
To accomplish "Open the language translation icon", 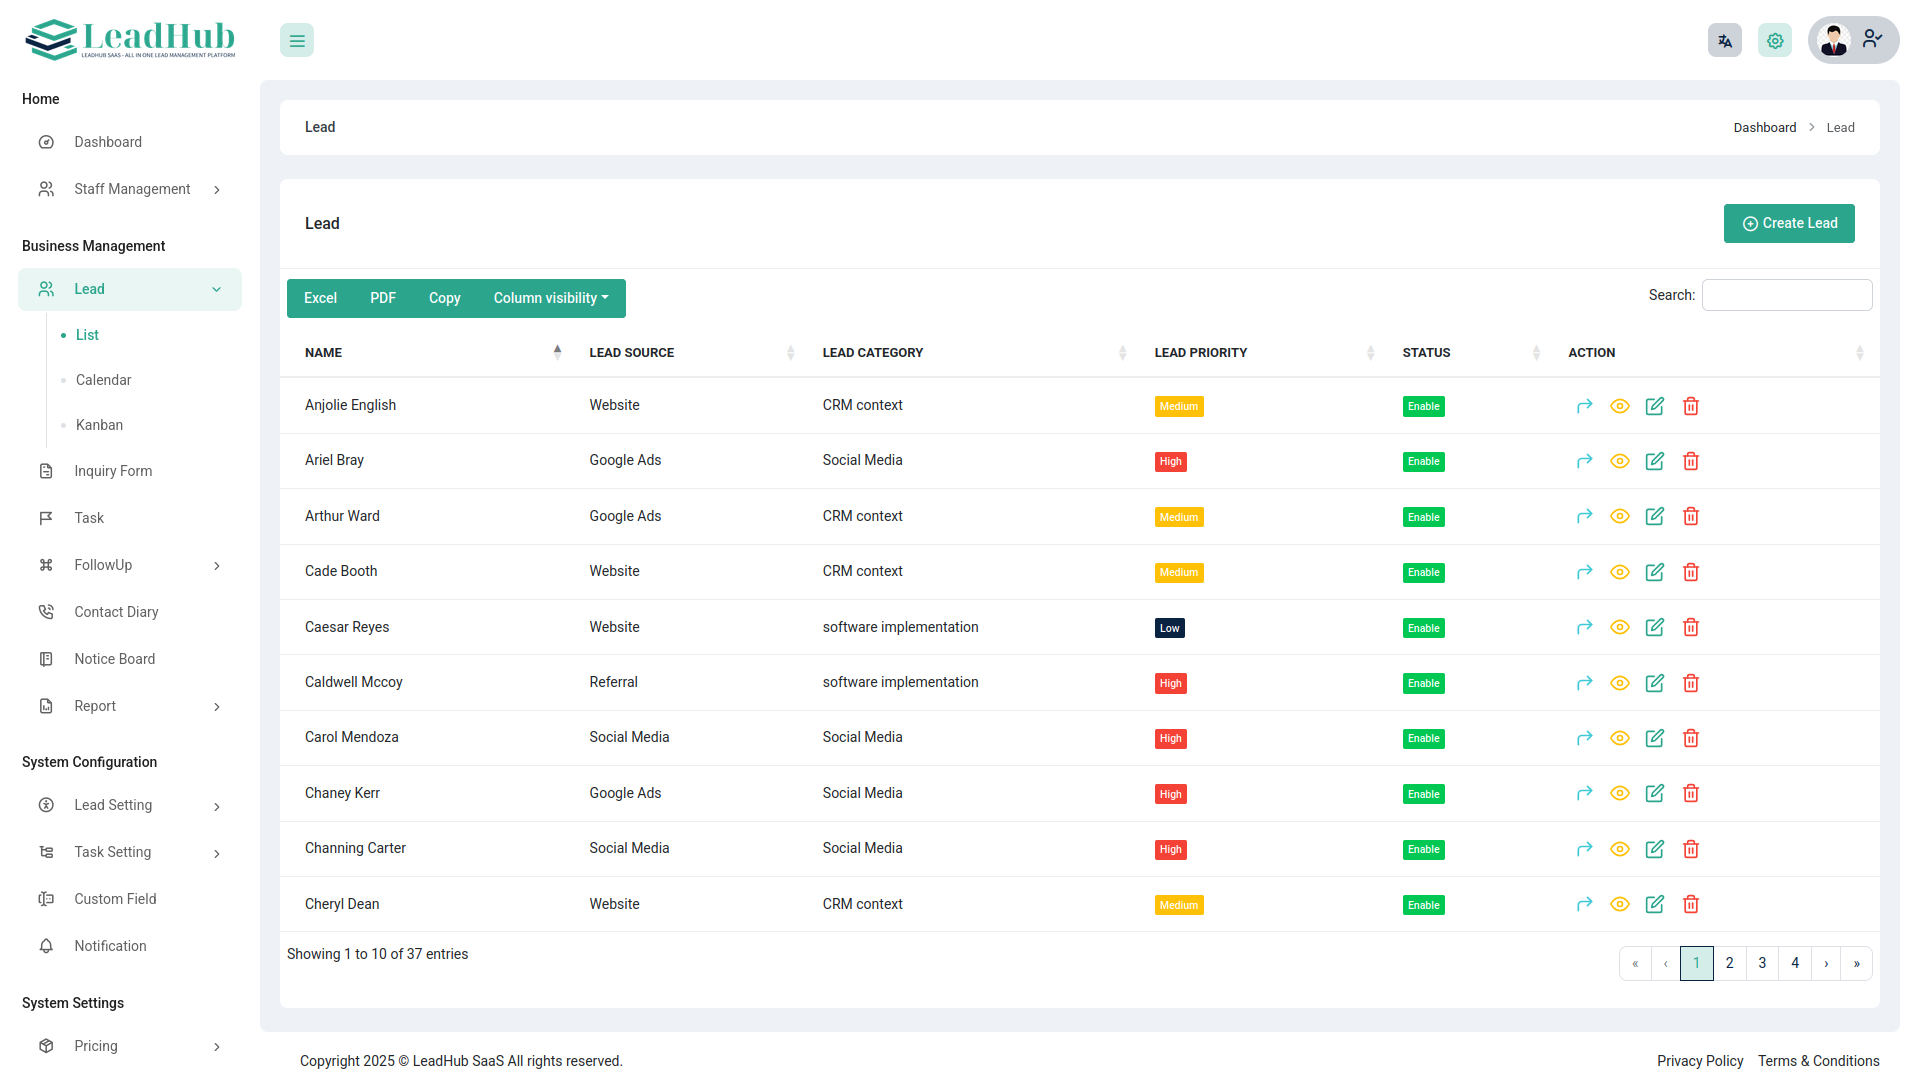I will tap(1724, 41).
